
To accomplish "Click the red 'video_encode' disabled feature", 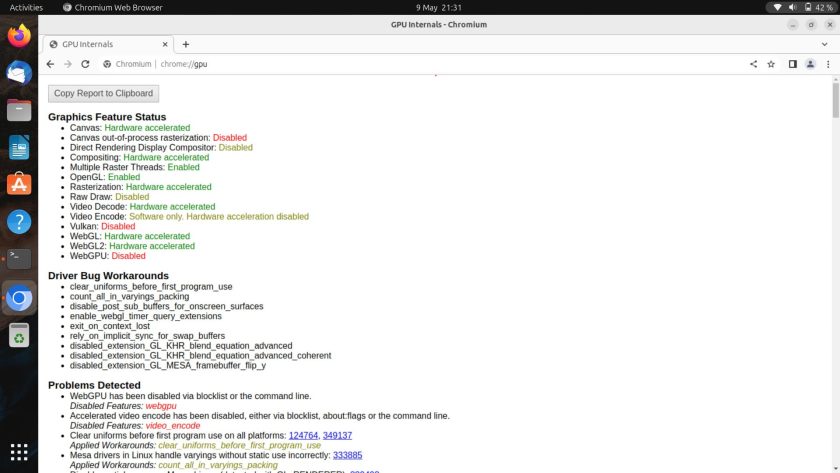I will 172,426.
